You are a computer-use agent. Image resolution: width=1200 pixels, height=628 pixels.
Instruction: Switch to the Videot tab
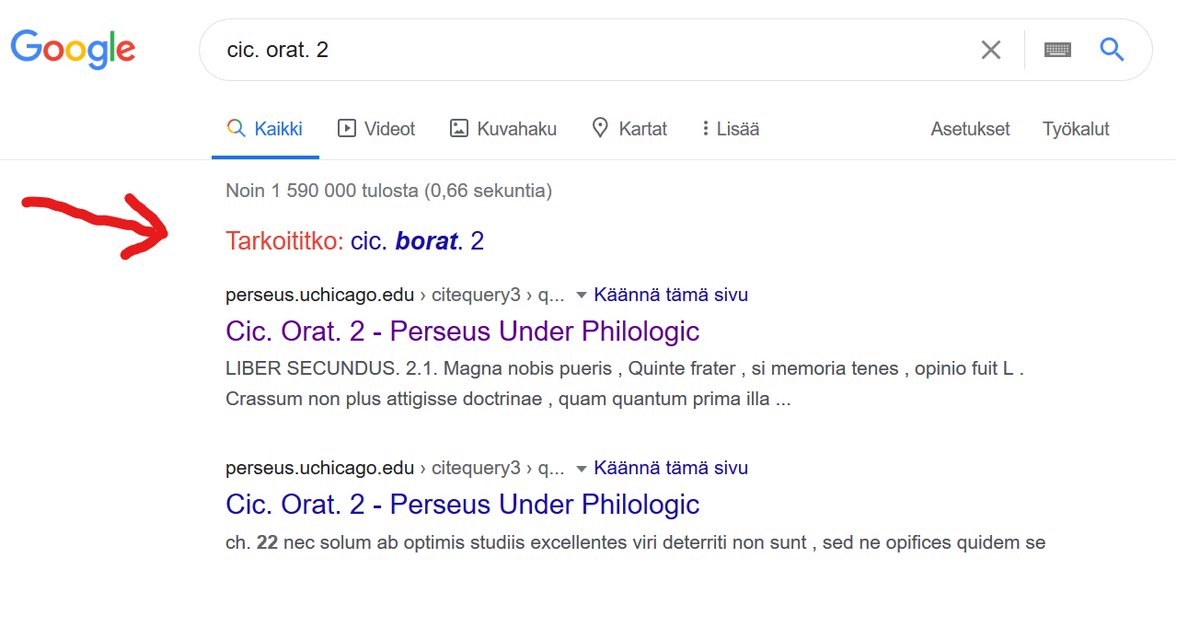(377, 129)
